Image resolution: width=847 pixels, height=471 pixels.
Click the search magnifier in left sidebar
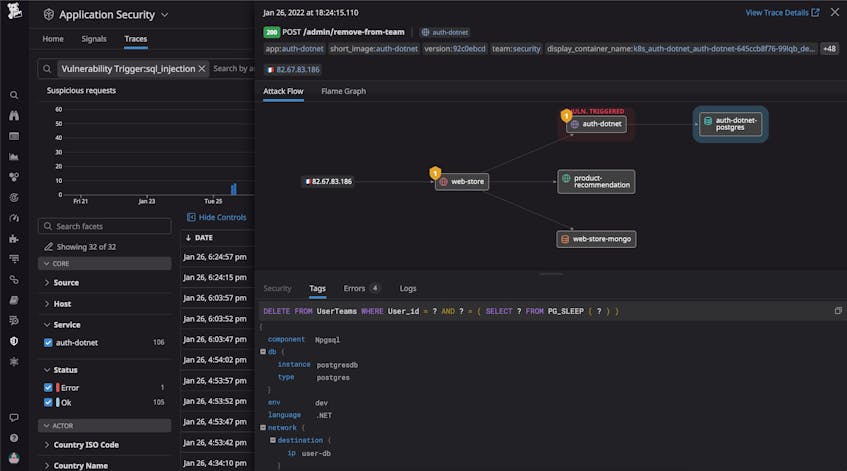tap(14, 95)
